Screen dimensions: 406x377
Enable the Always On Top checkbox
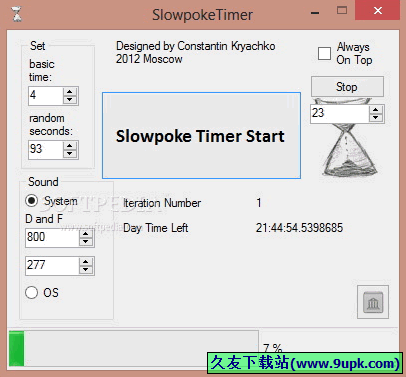[x=324, y=53]
